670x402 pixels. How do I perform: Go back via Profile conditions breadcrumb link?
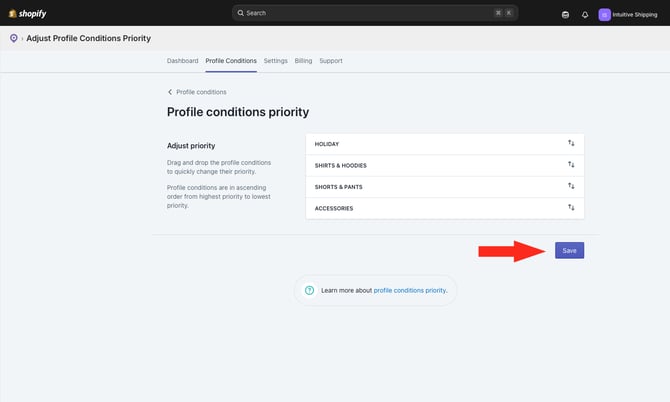click(x=201, y=92)
